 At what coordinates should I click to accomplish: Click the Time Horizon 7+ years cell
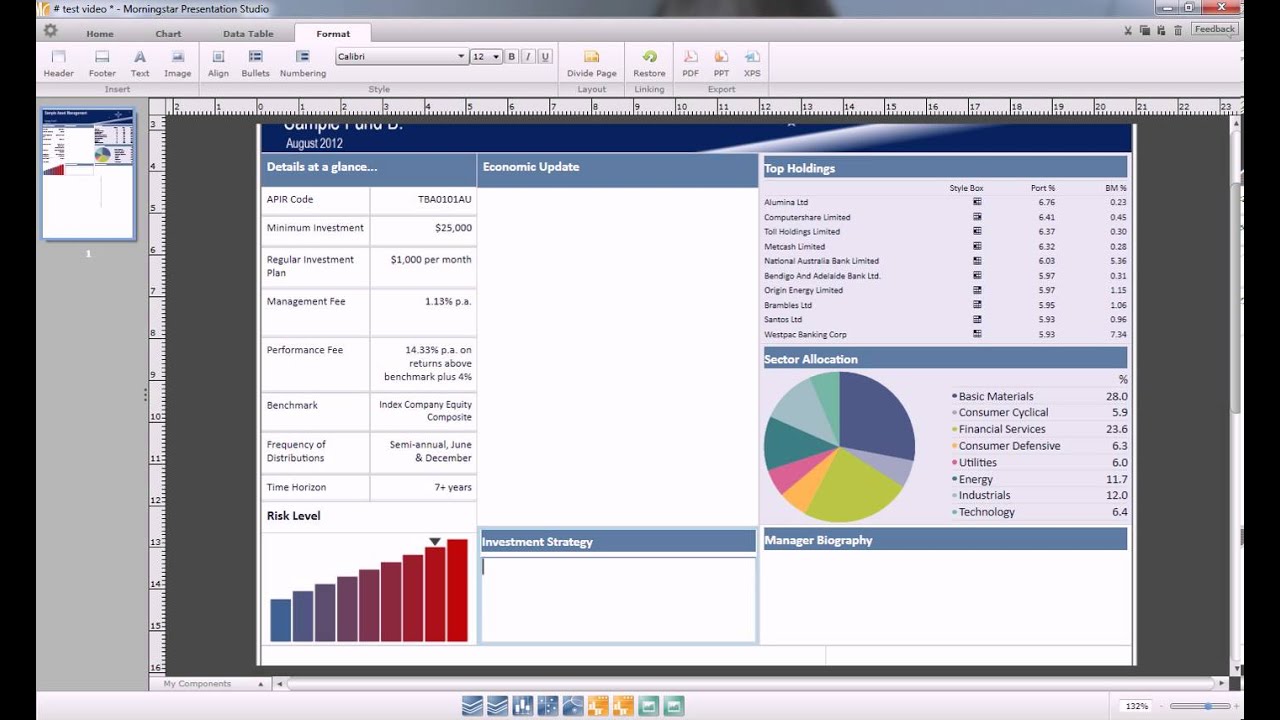click(x=423, y=488)
